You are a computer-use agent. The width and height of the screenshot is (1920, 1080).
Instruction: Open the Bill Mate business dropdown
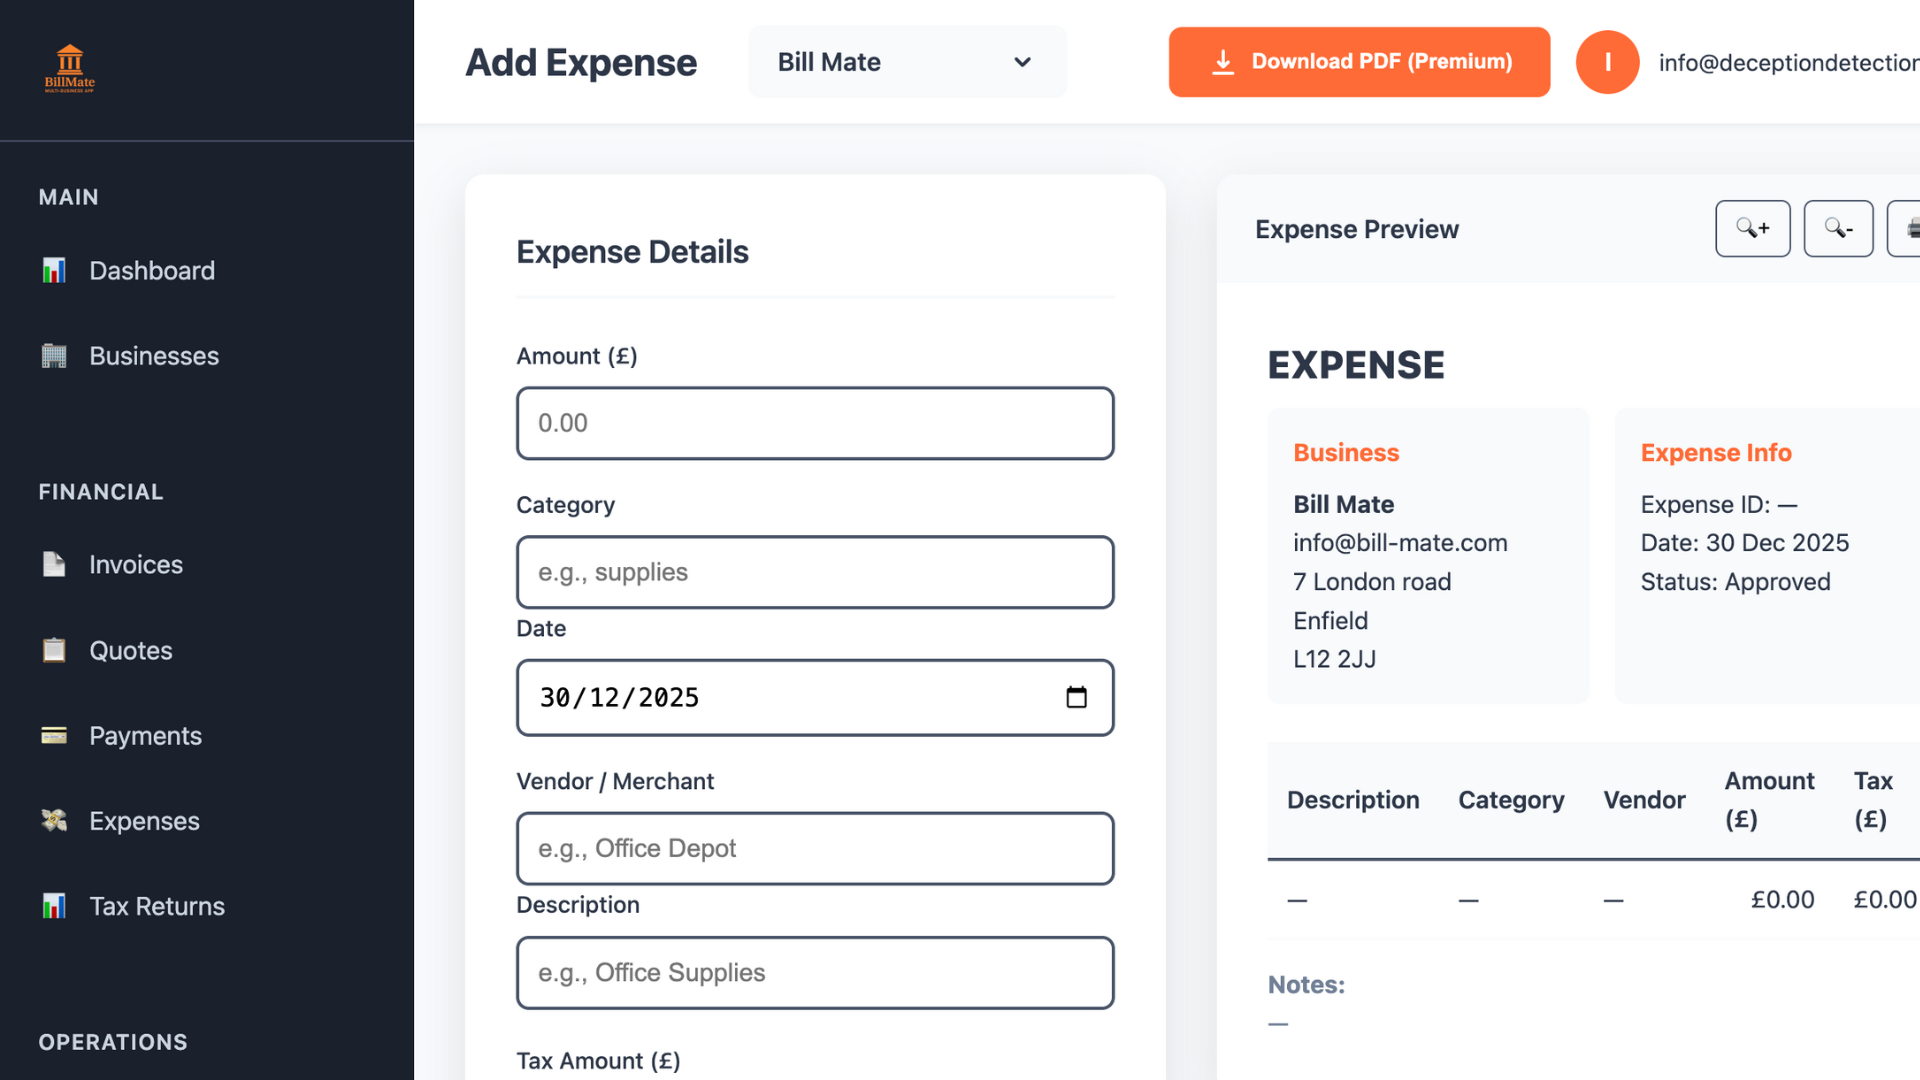906,62
